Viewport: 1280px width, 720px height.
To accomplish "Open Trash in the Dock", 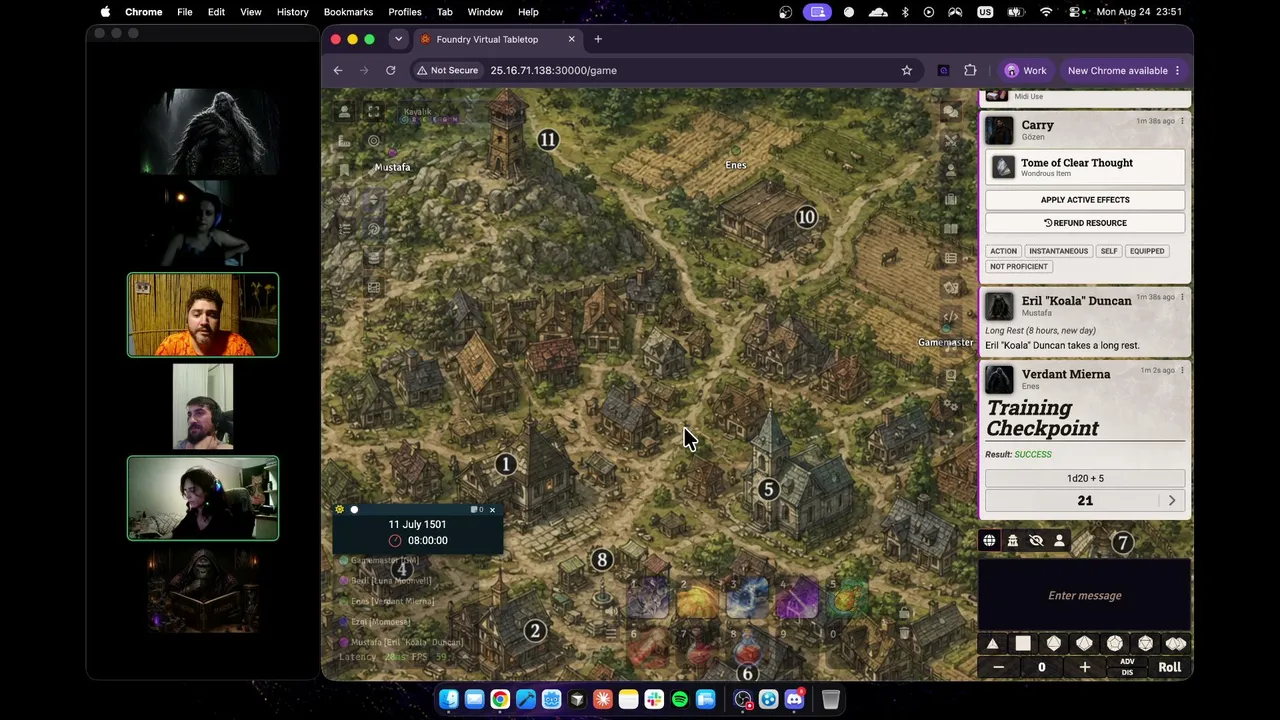I will [830, 700].
